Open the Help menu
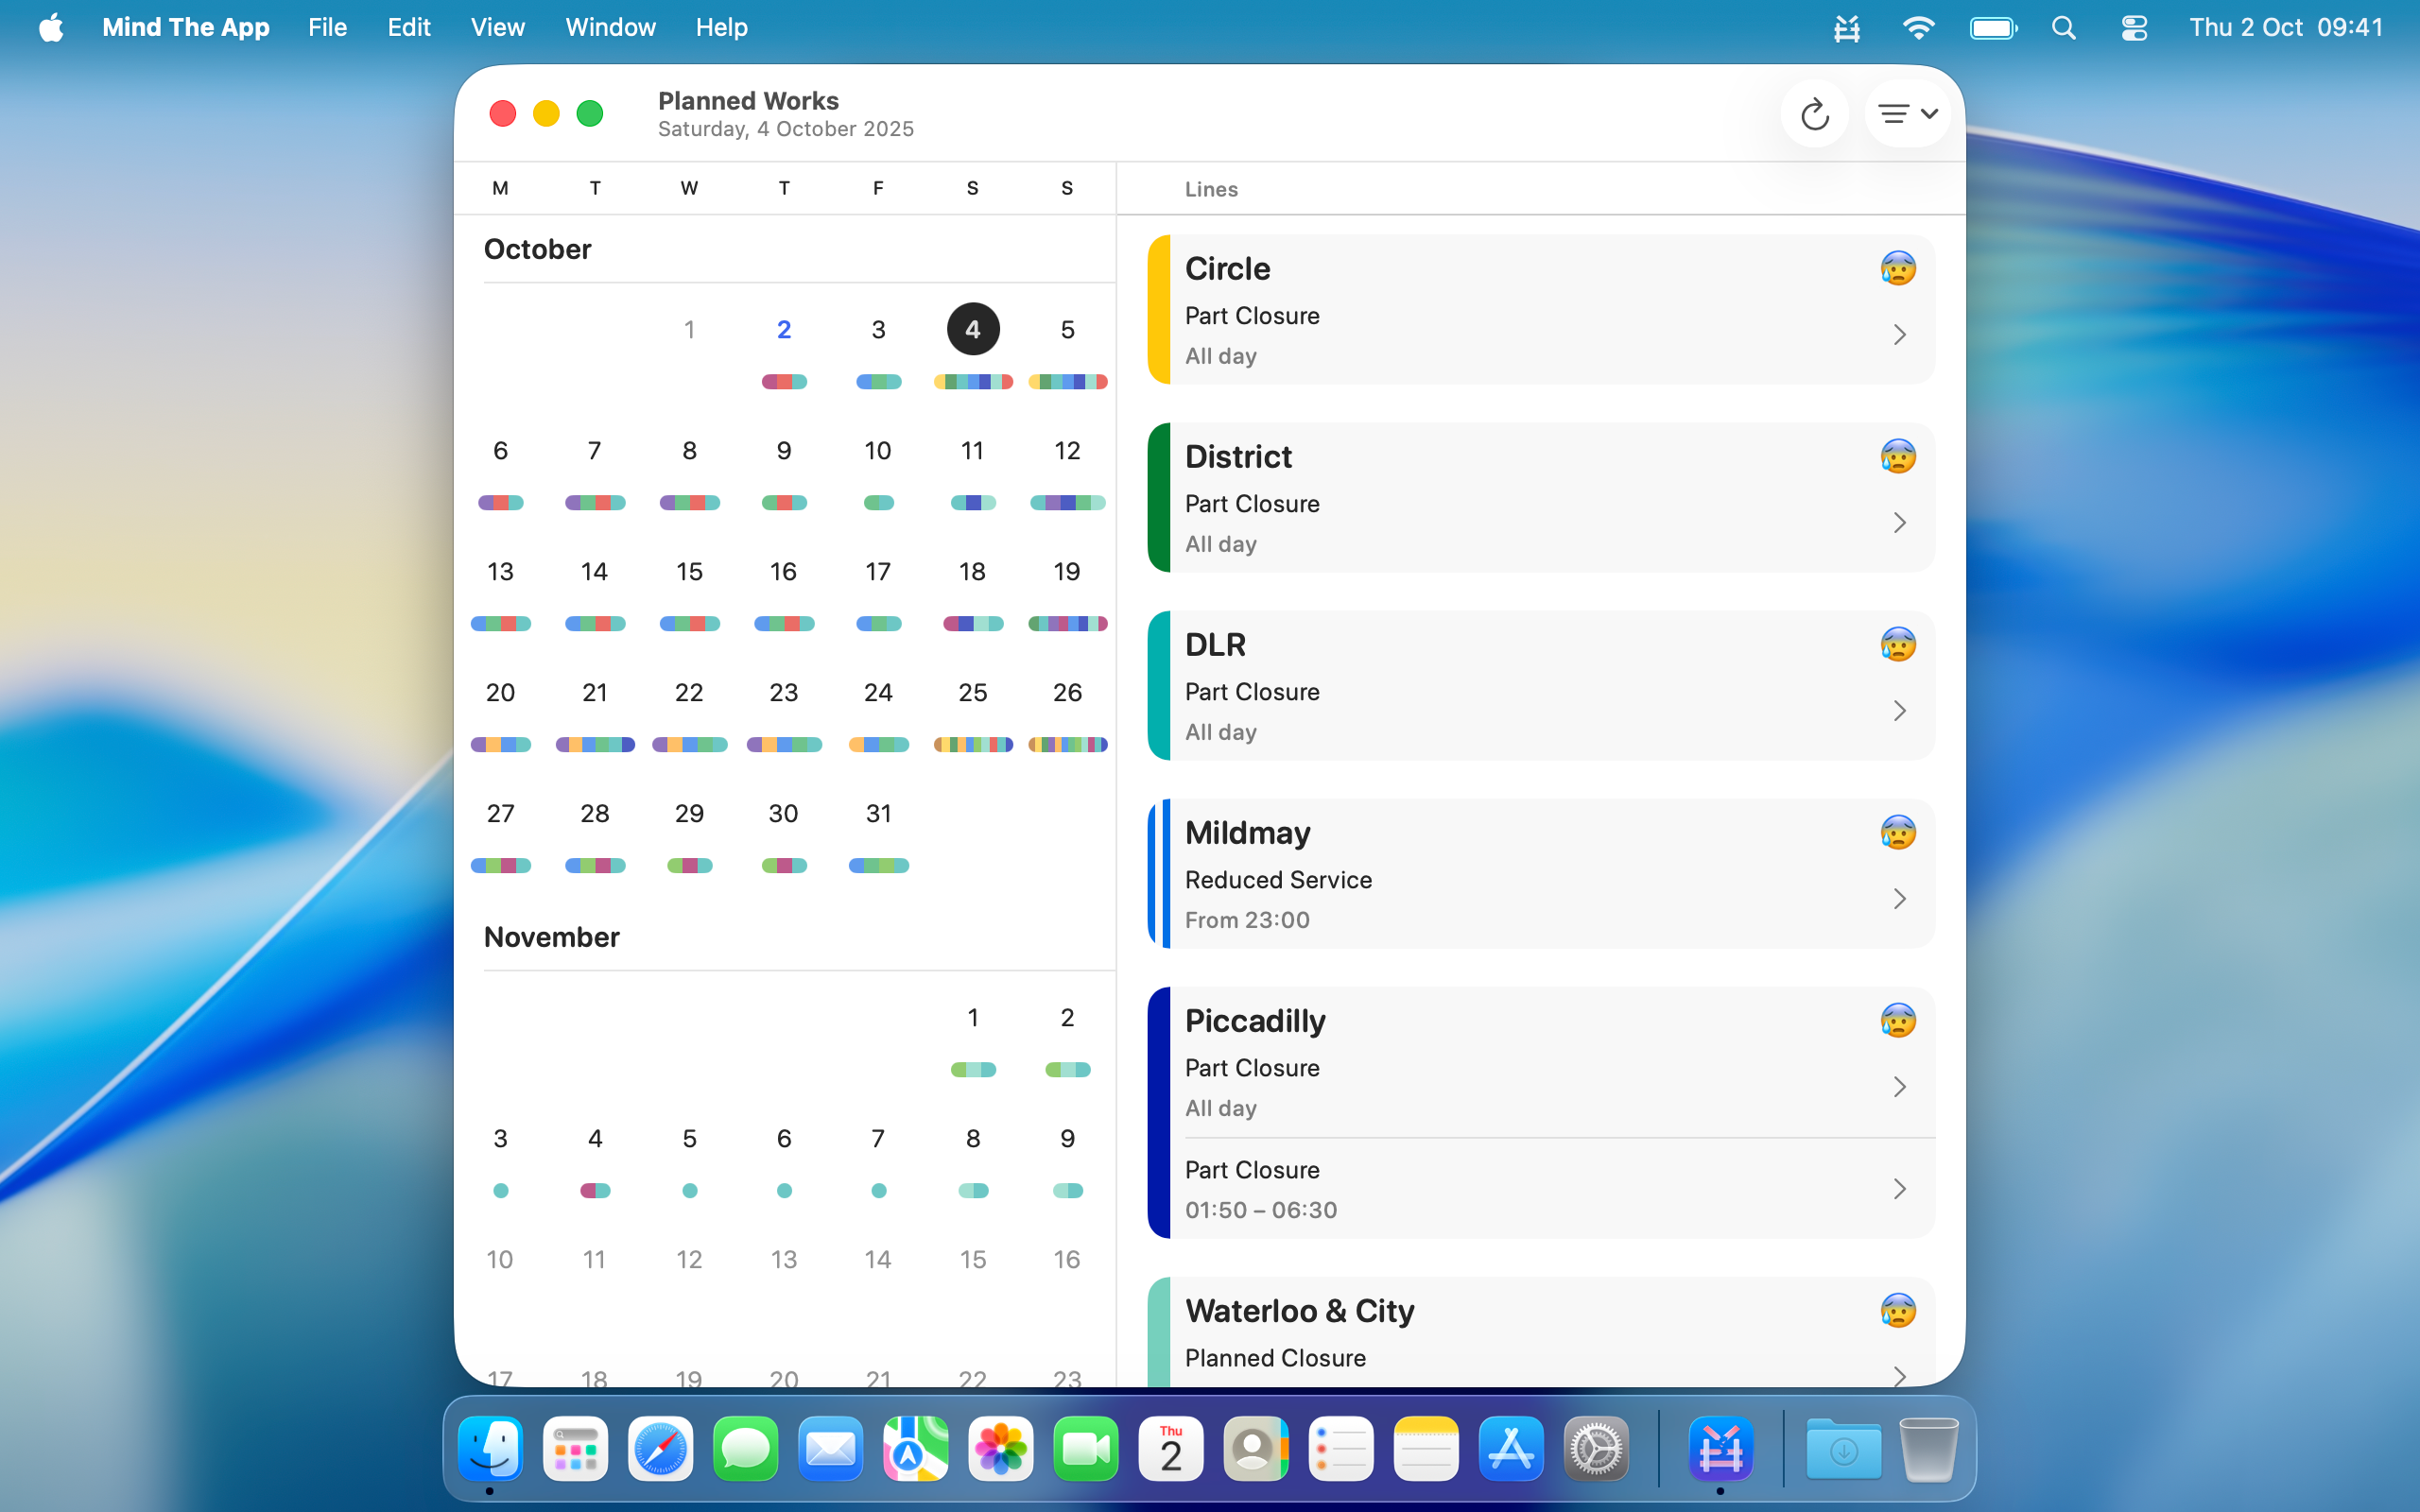 pyautogui.click(x=721, y=28)
